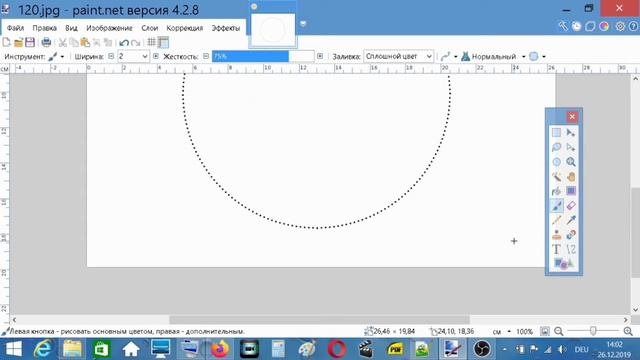The height and width of the screenshot is (360, 640).
Task: Open the Вид menu
Action: [71, 28]
